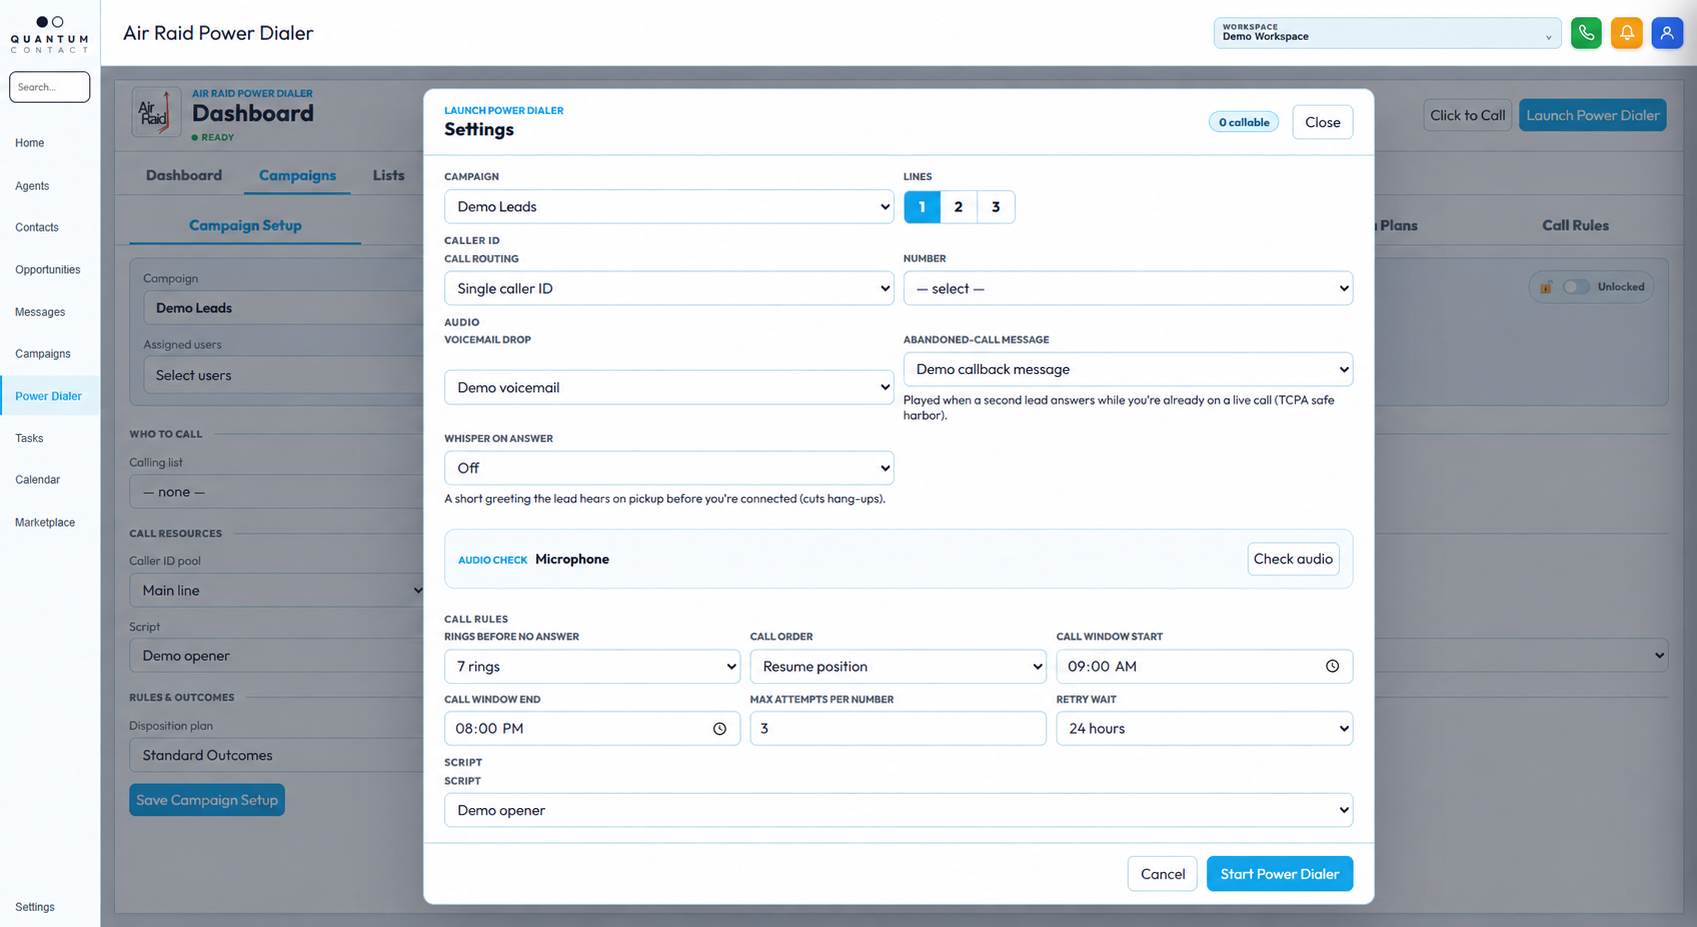Click the green phone call icon
The height and width of the screenshot is (927, 1697).
pyautogui.click(x=1586, y=33)
